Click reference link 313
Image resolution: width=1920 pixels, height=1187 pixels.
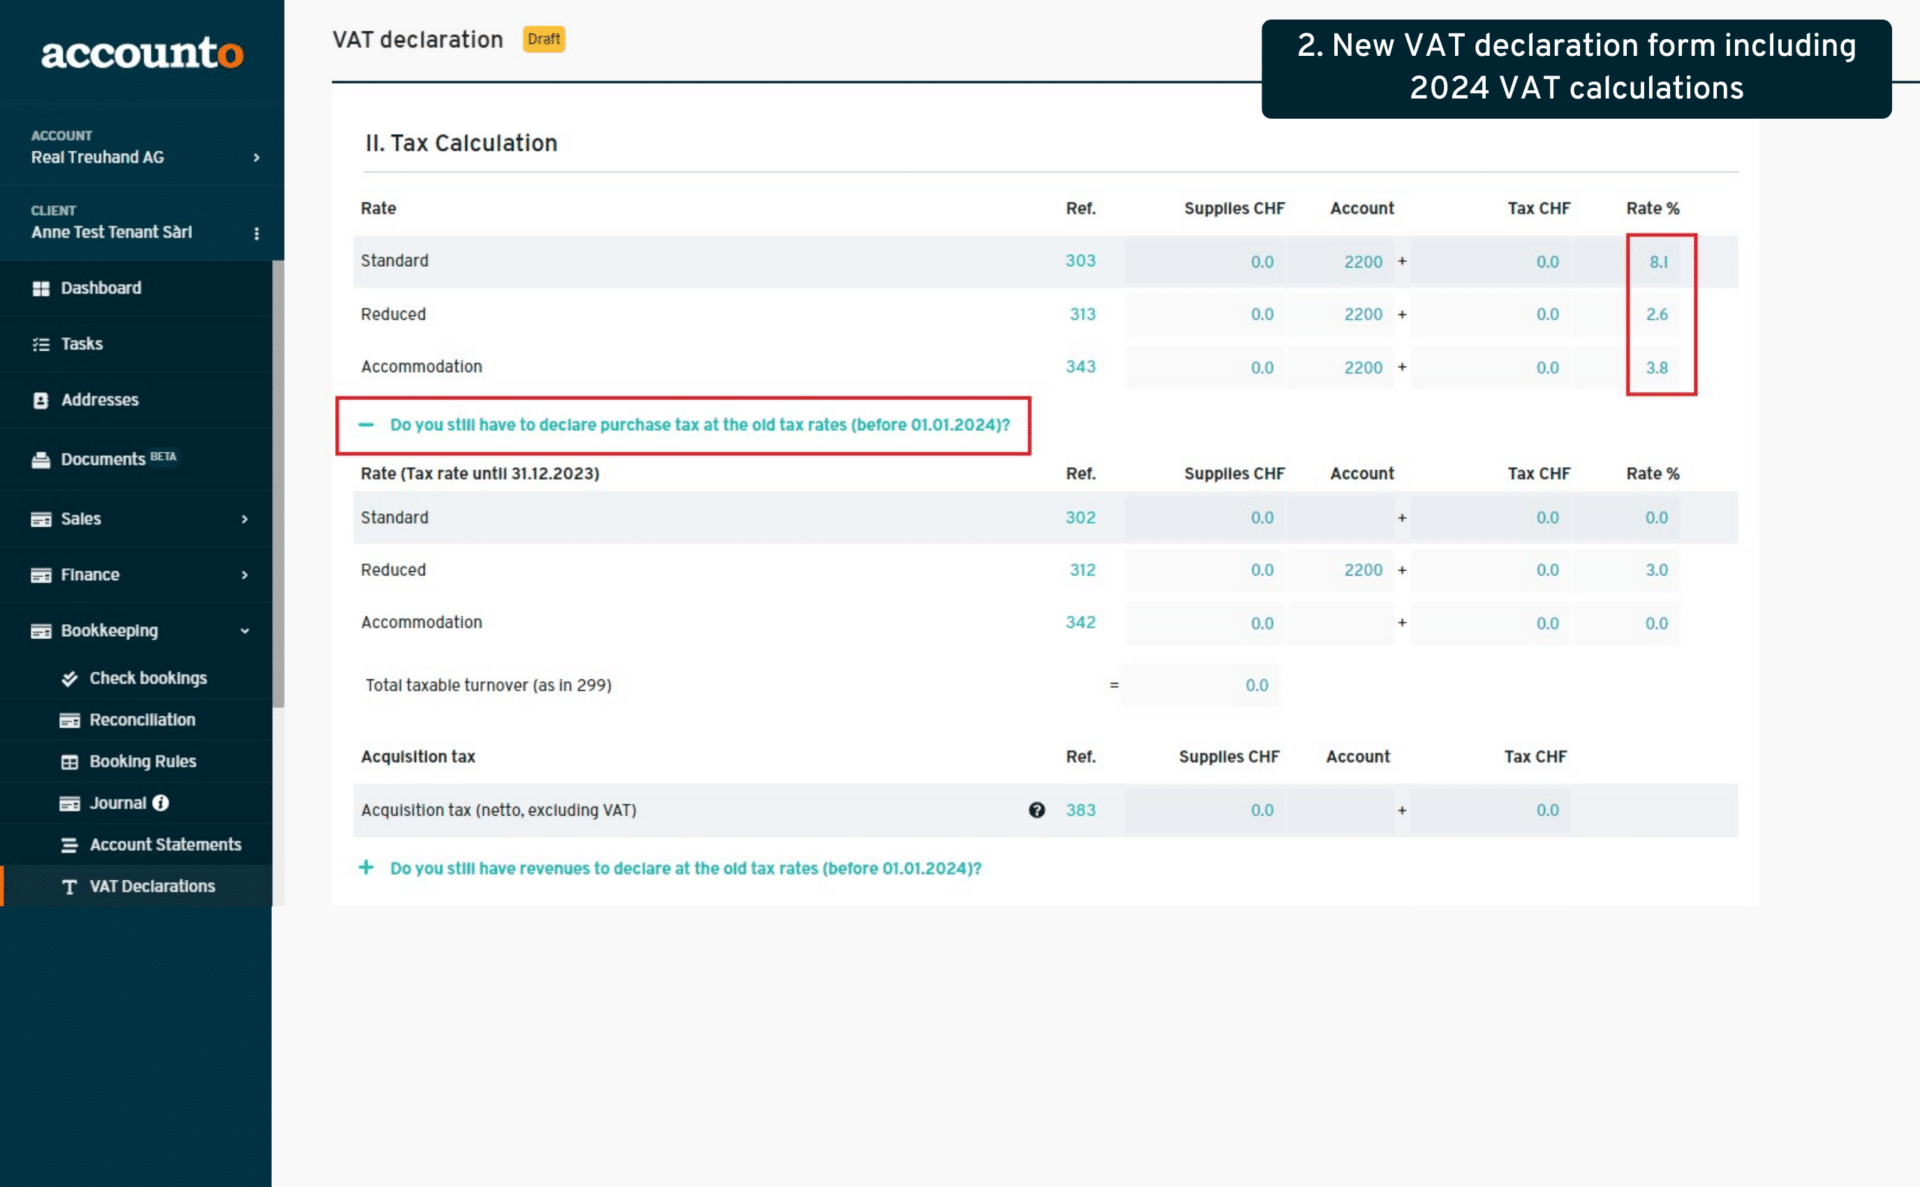pos(1082,314)
